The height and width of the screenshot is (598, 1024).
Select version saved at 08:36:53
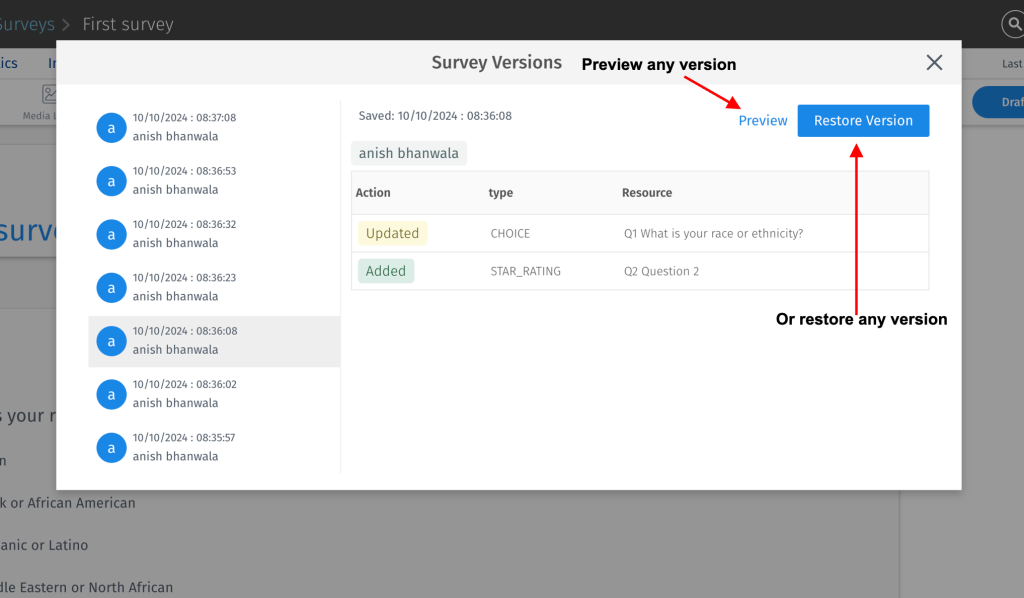(x=214, y=181)
